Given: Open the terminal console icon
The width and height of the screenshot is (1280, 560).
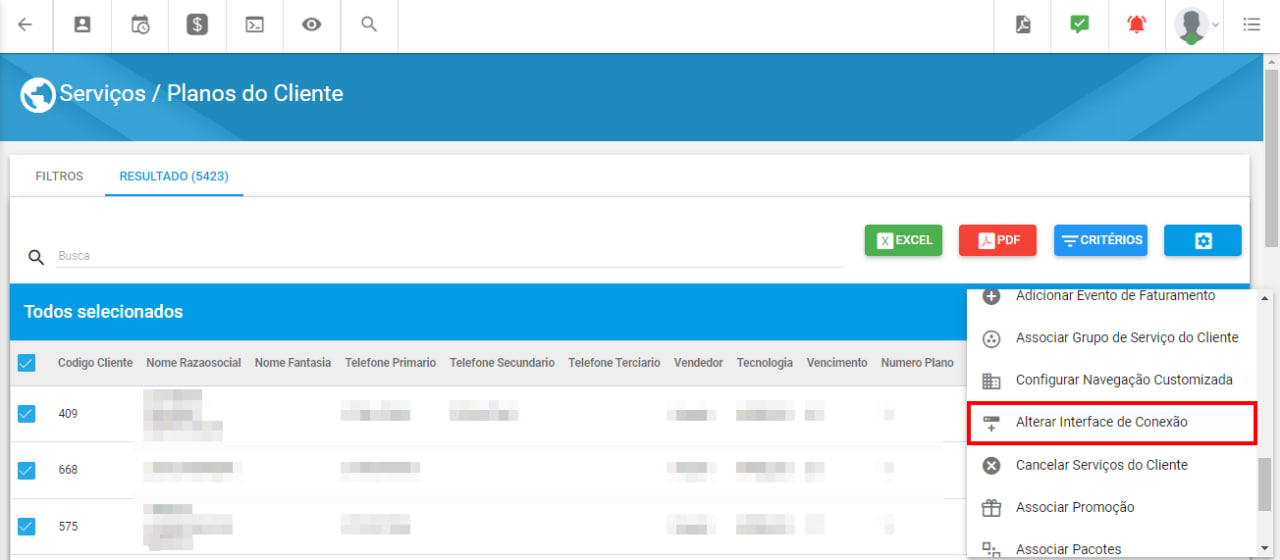Looking at the screenshot, I should click(x=255, y=25).
